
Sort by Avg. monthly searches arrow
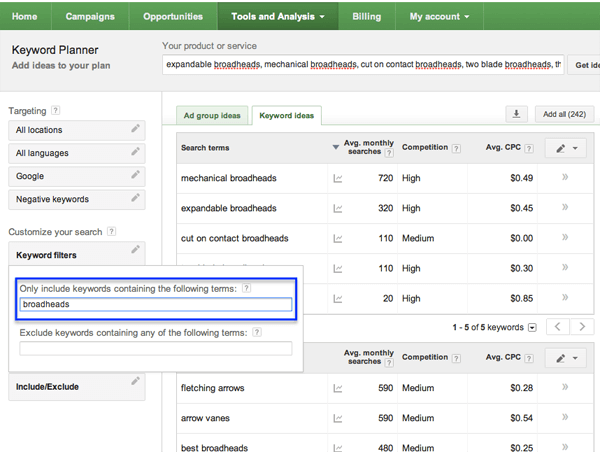336,147
